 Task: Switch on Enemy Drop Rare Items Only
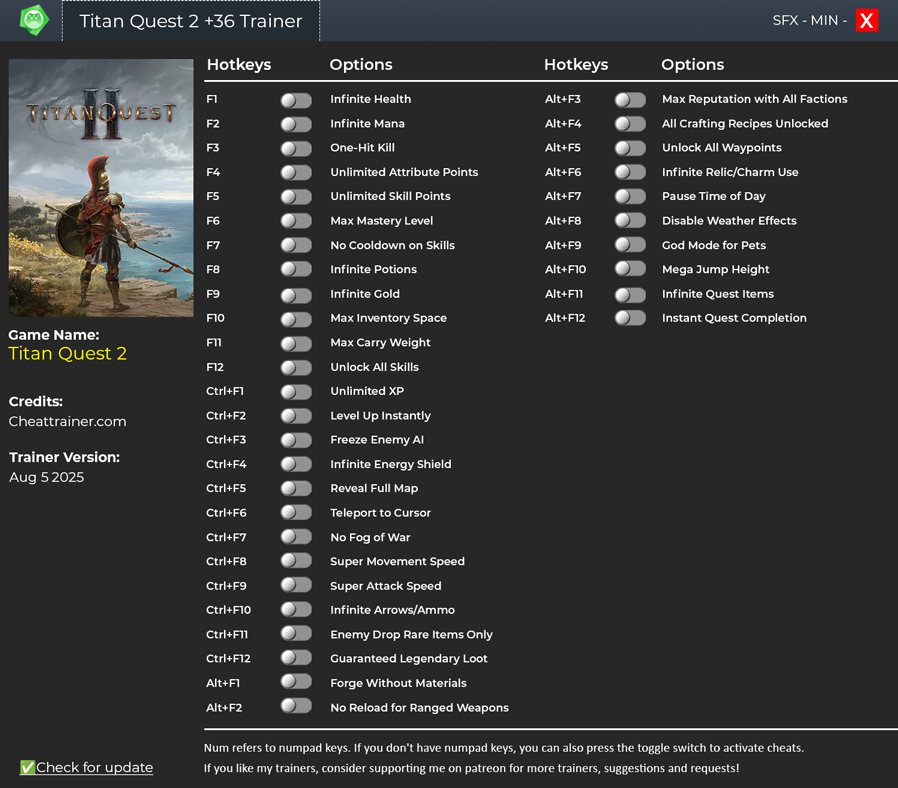point(296,633)
